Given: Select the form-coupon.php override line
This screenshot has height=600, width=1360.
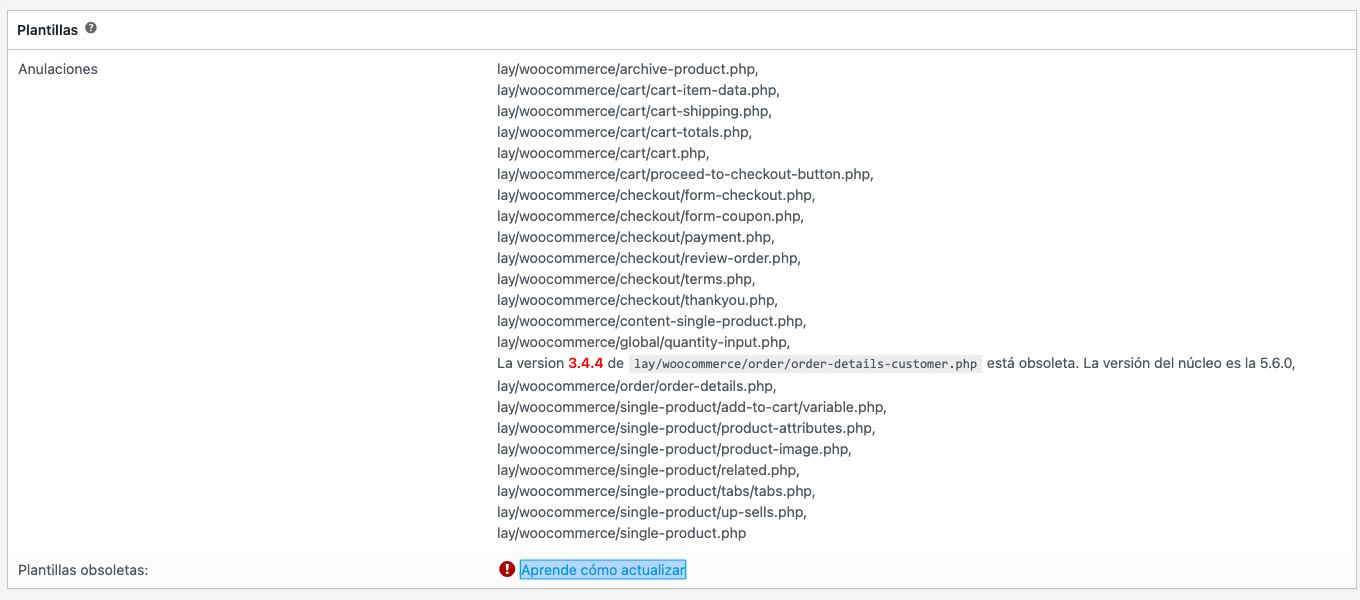Looking at the screenshot, I should tap(650, 216).
